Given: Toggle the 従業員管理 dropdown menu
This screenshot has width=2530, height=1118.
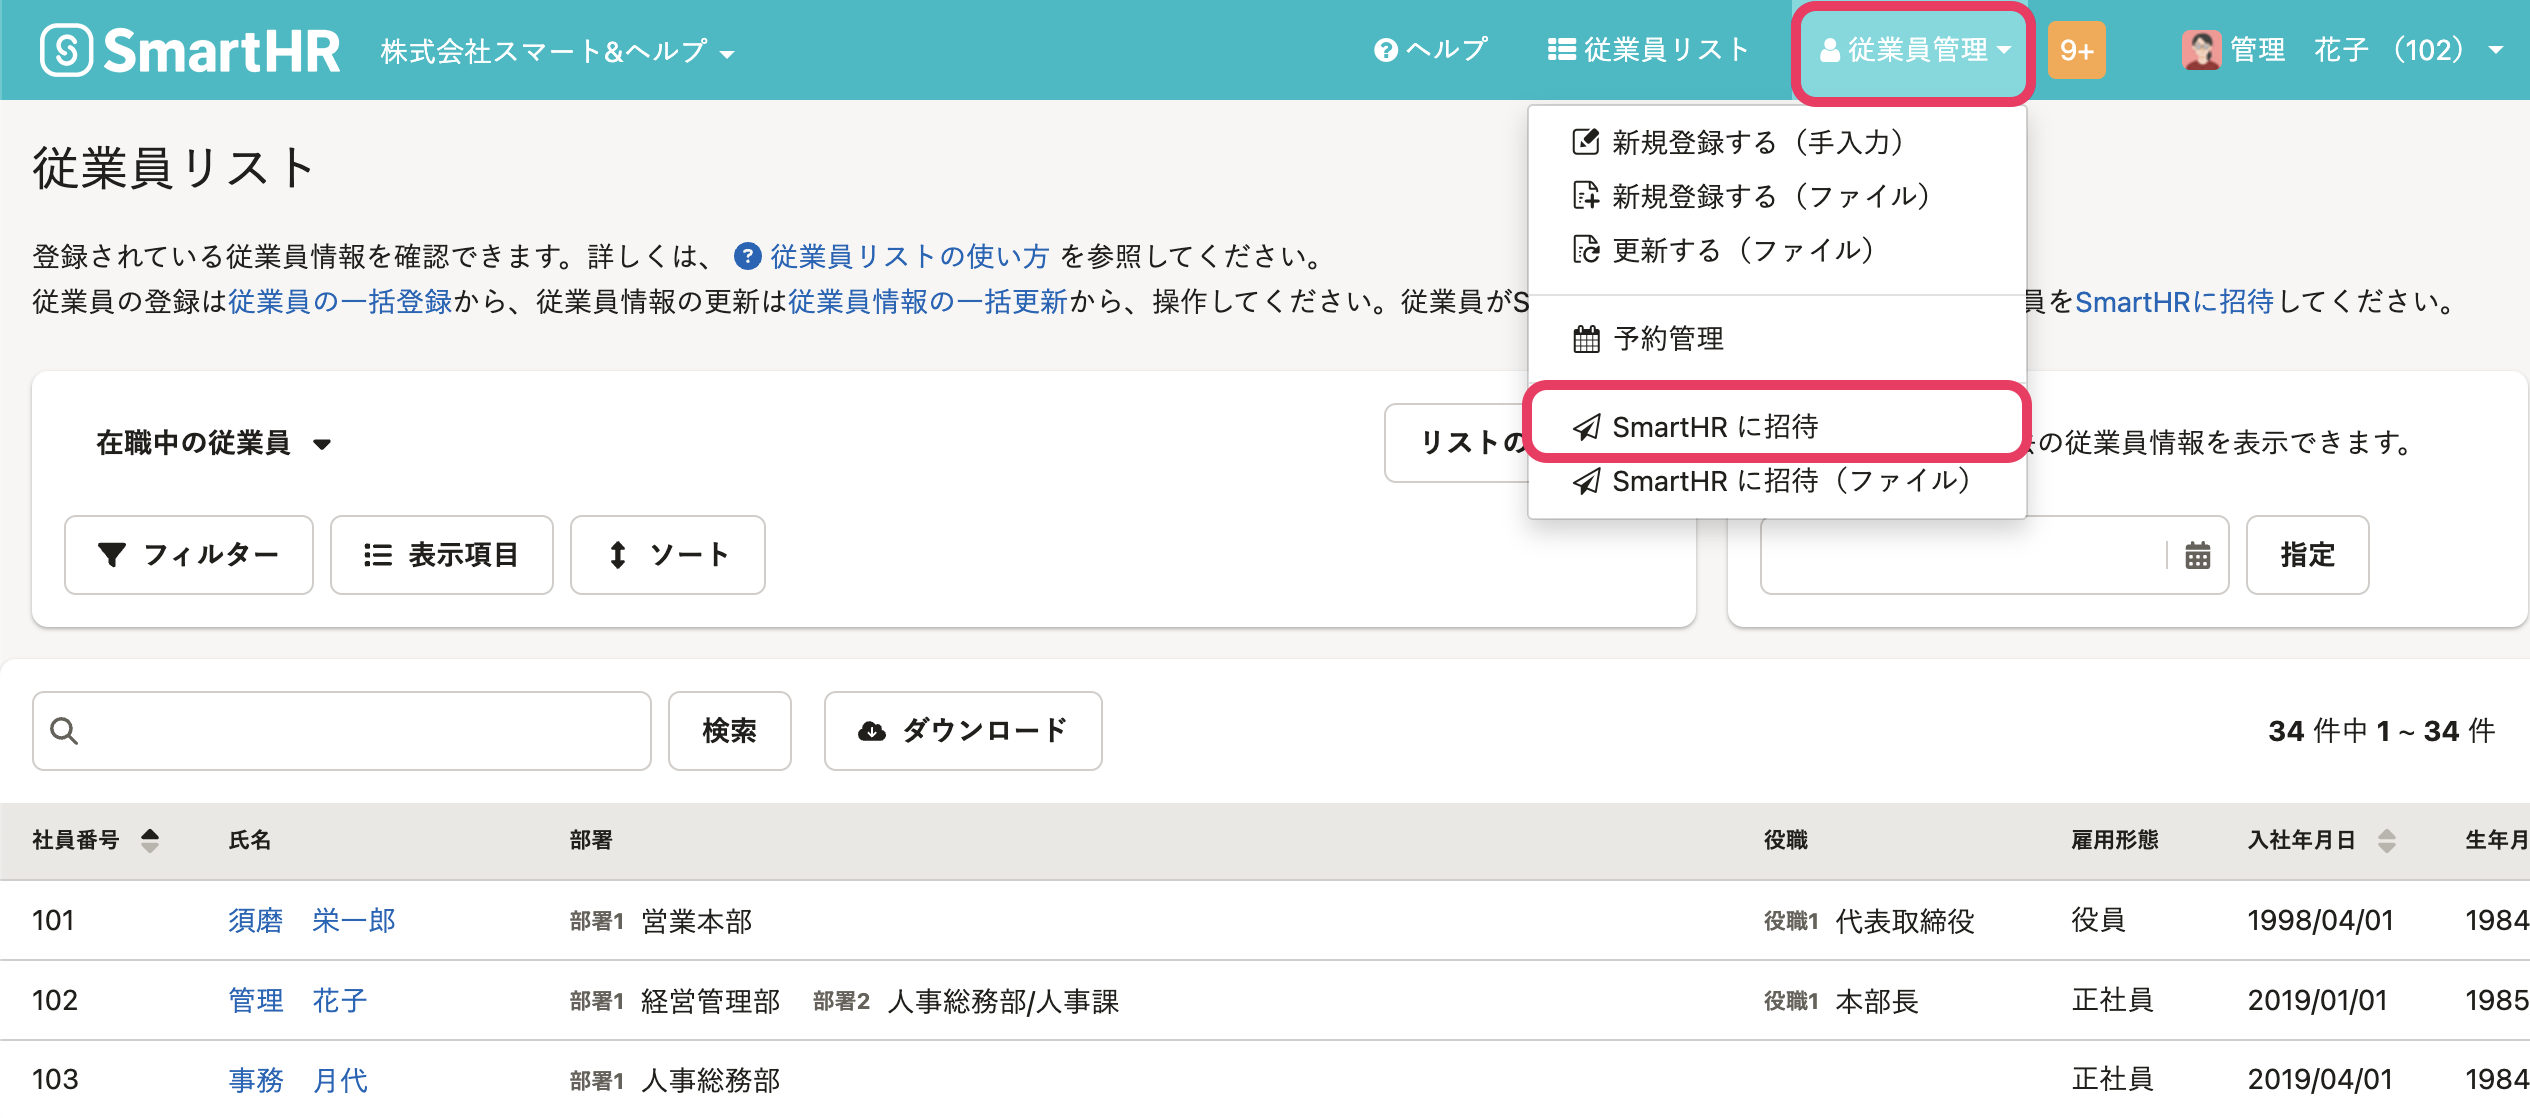Looking at the screenshot, I should (1913, 50).
